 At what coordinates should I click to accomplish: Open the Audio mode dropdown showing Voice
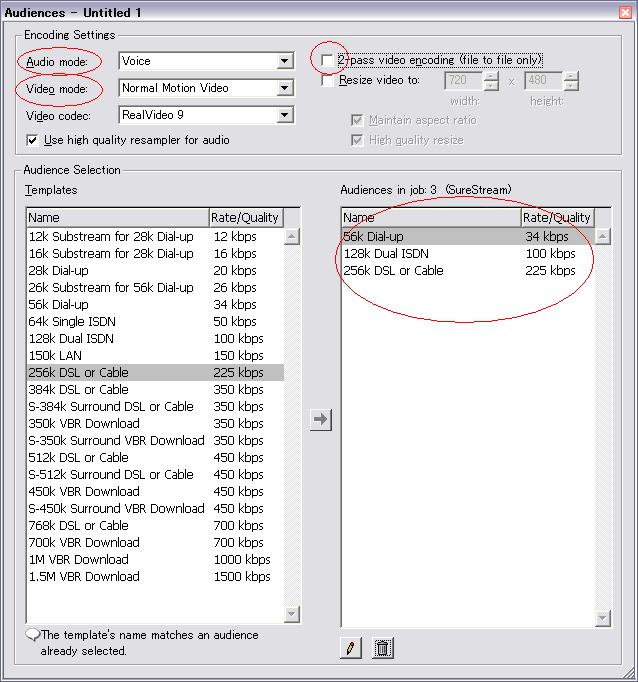coord(207,61)
